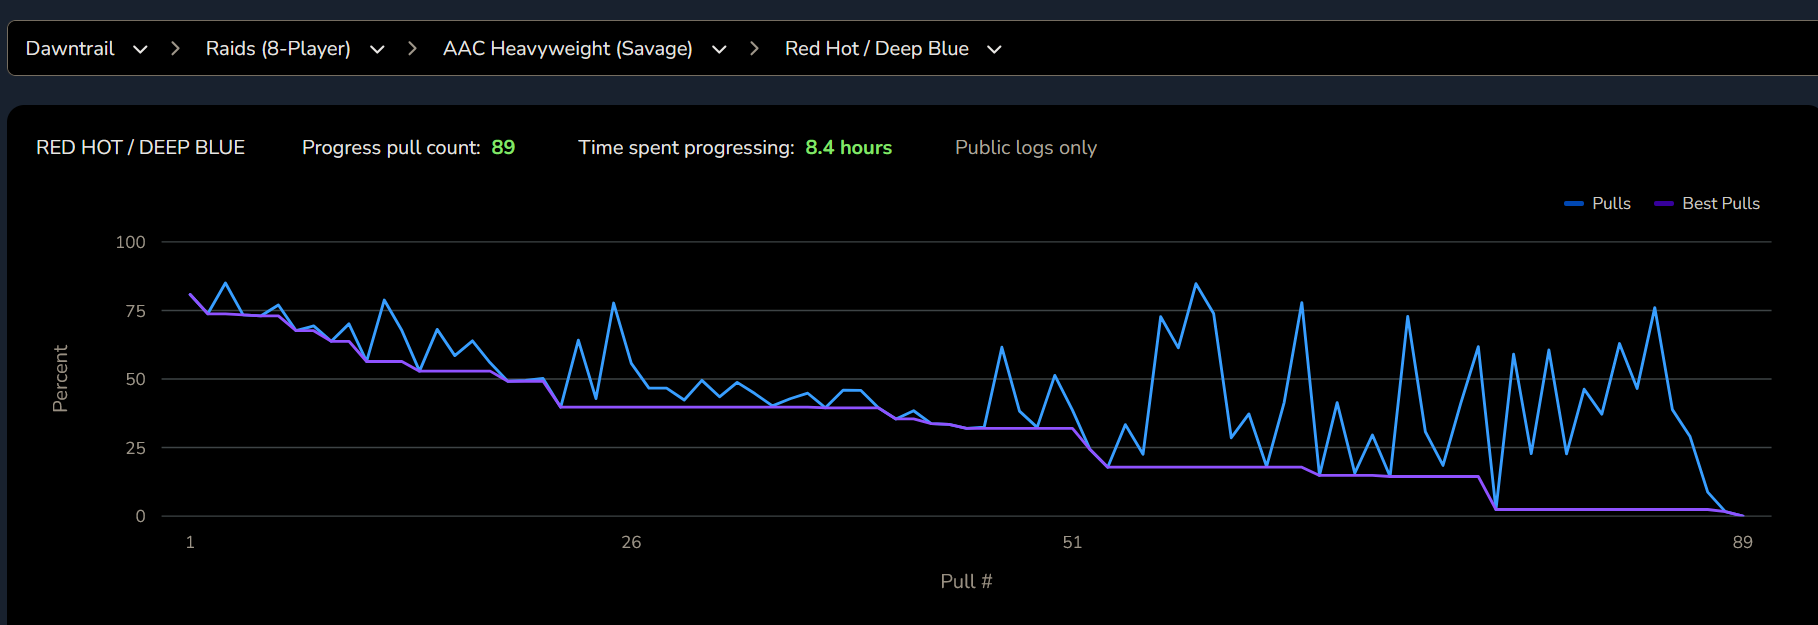Expand the chevron beside Red Hot / Deep Blue
Image resolution: width=1818 pixels, height=625 pixels.
(994, 49)
